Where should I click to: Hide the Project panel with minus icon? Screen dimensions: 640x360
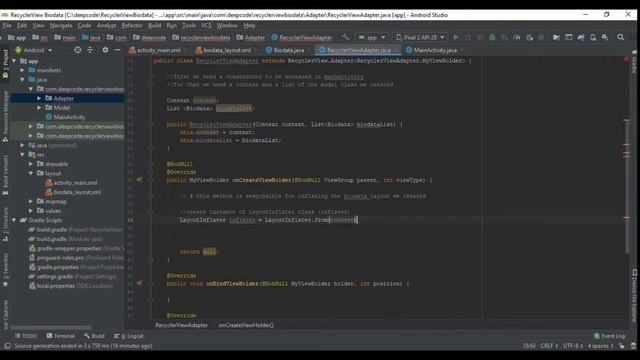[x=117, y=50]
